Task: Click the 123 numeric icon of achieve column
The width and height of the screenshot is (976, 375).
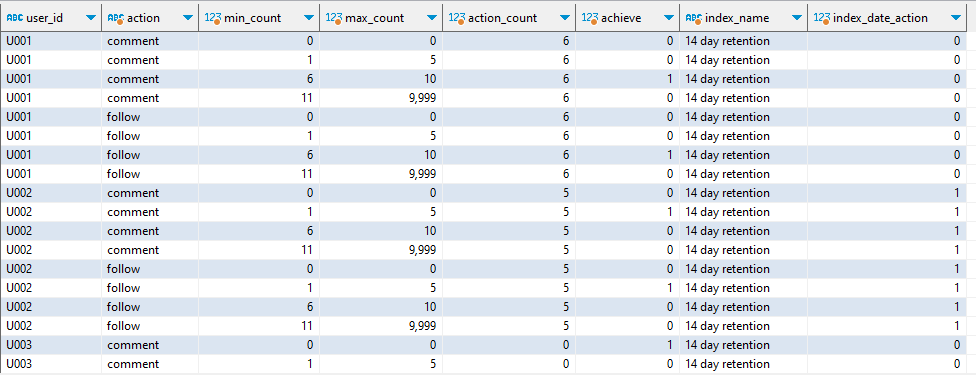Action: click(589, 18)
